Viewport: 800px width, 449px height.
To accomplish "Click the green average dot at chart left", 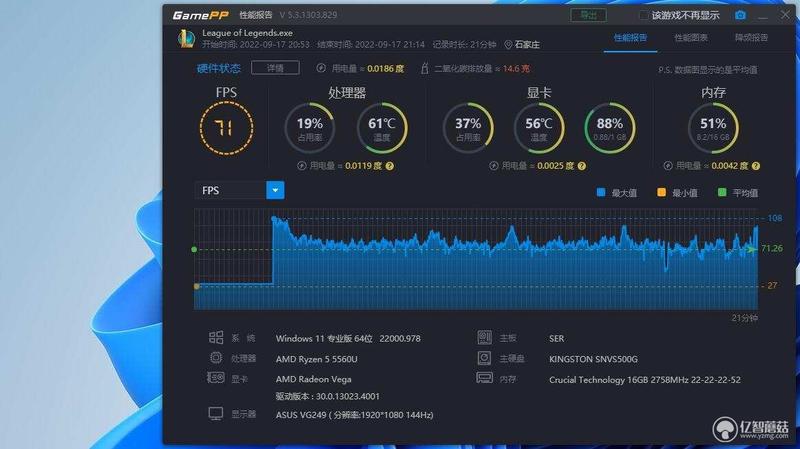I will tap(194, 250).
